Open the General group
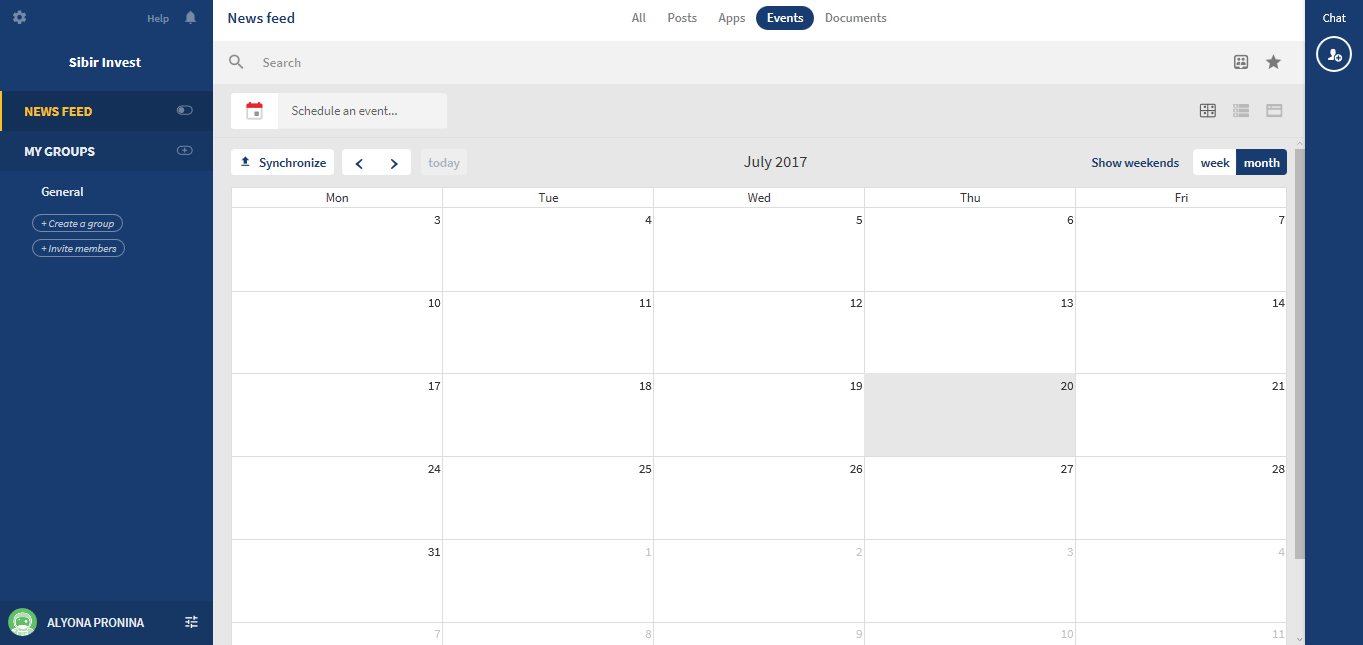The width and height of the screenshot is (1363, 645). 62,191
